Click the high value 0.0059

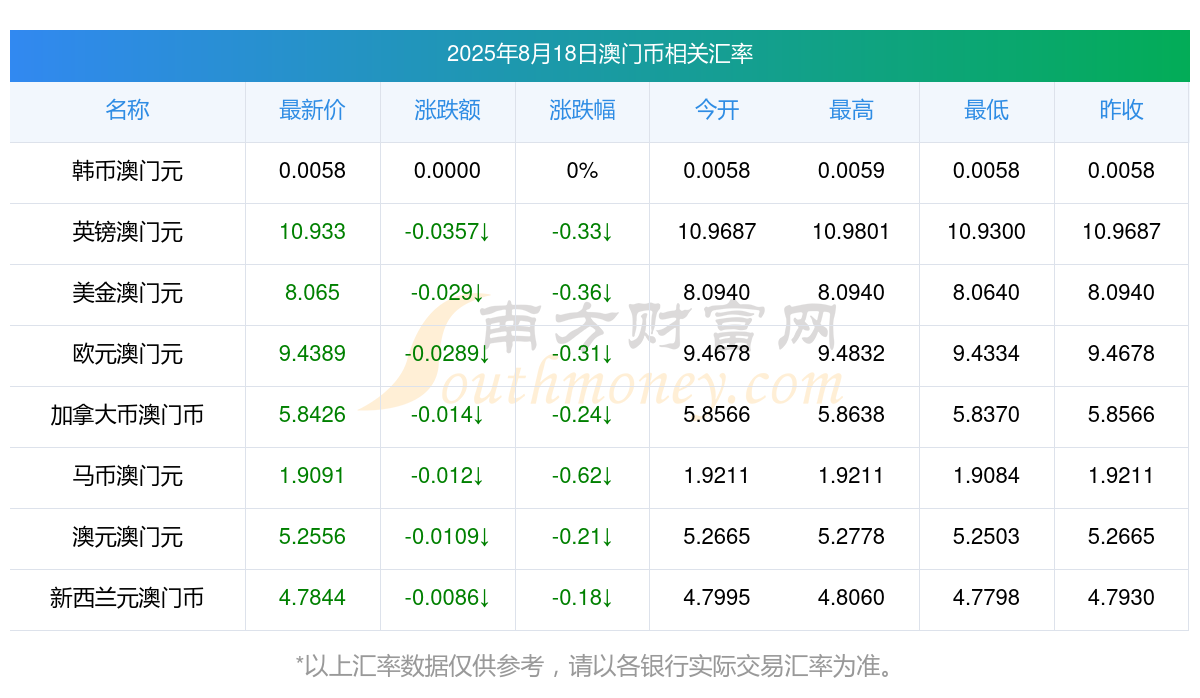(x=851, y=171)
